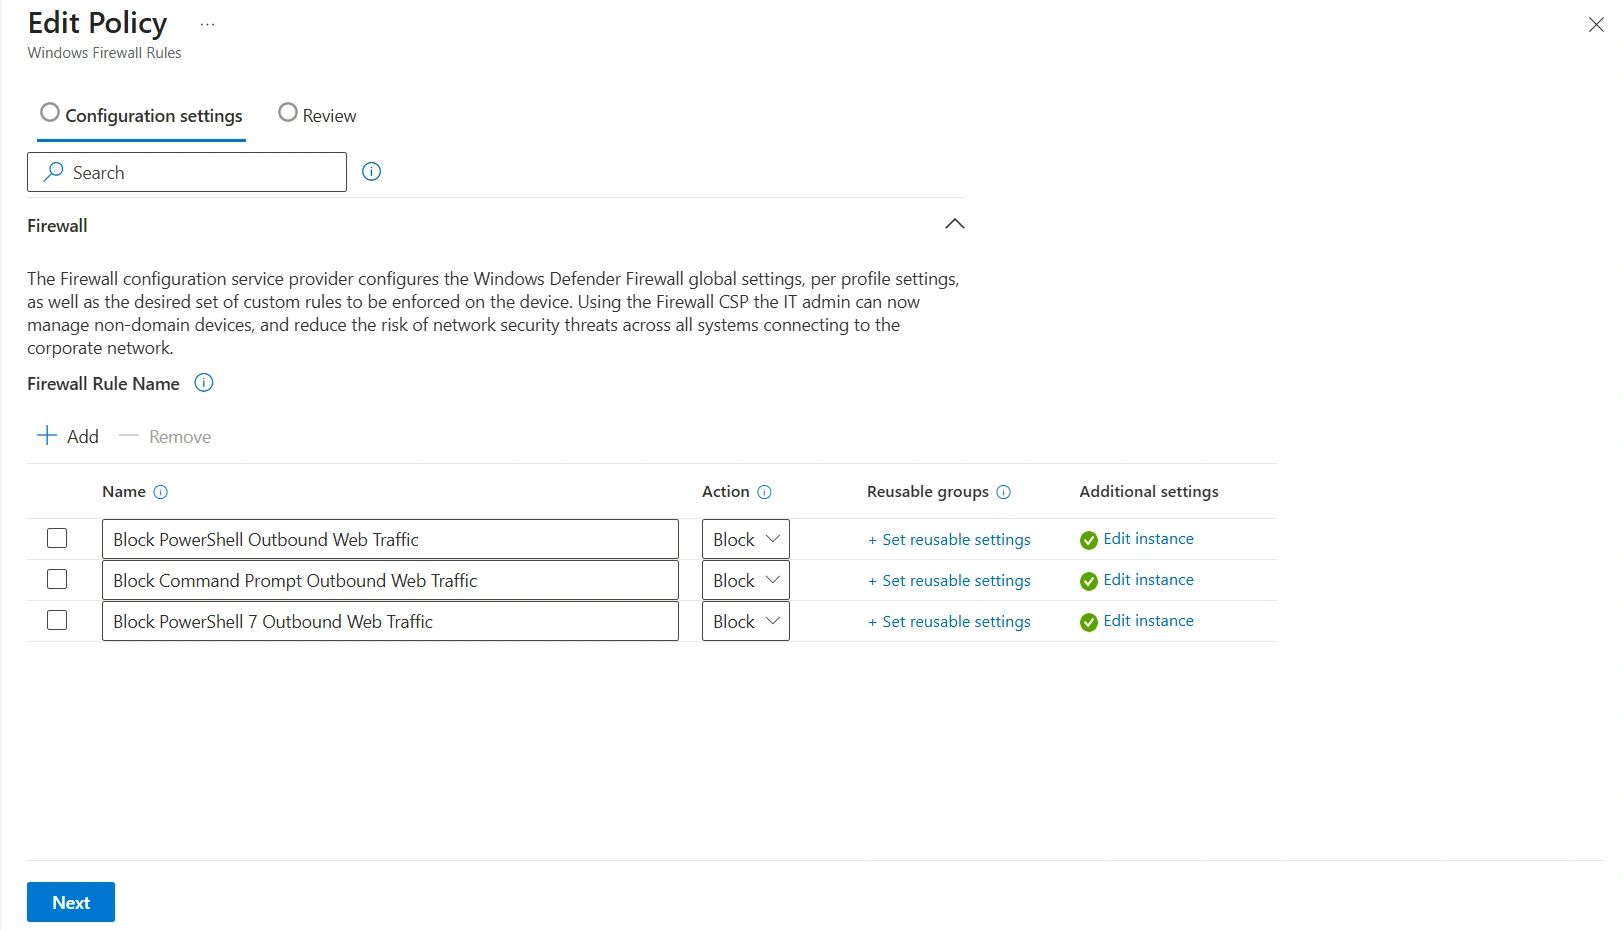Click the Search settings input field
This screenshot has width=1623, height=930.
click(x=187, y=172)
